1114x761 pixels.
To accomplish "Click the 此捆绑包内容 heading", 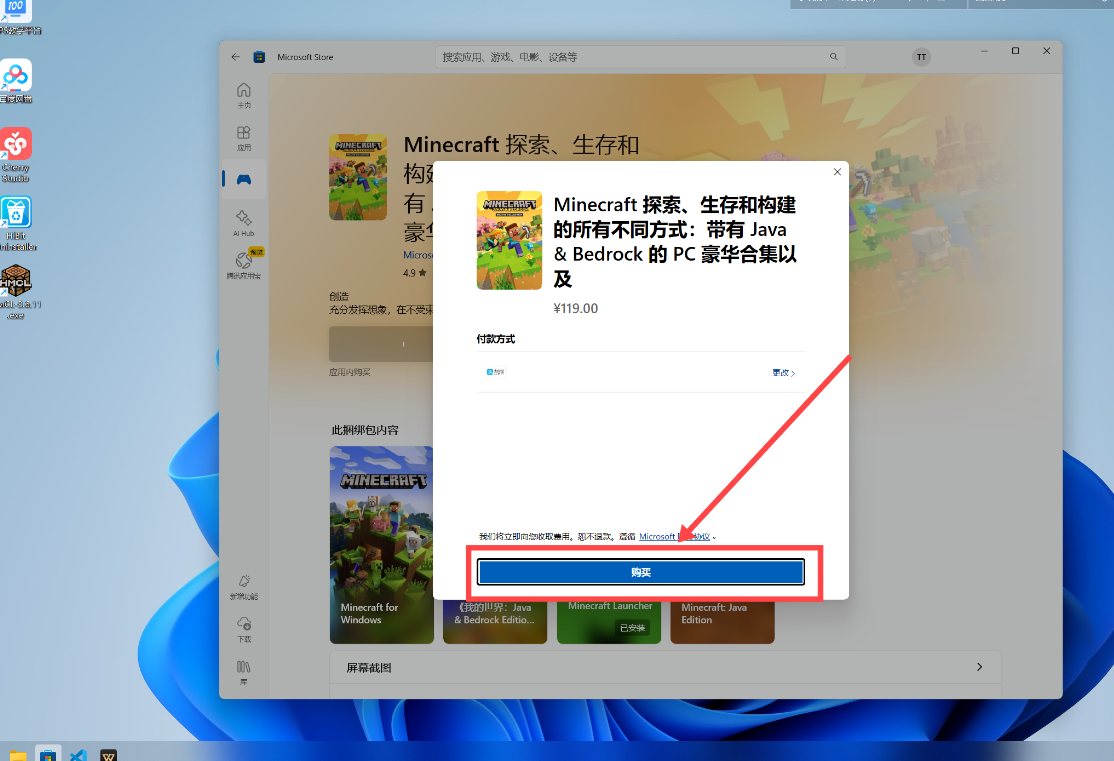I will click(364, 430).
